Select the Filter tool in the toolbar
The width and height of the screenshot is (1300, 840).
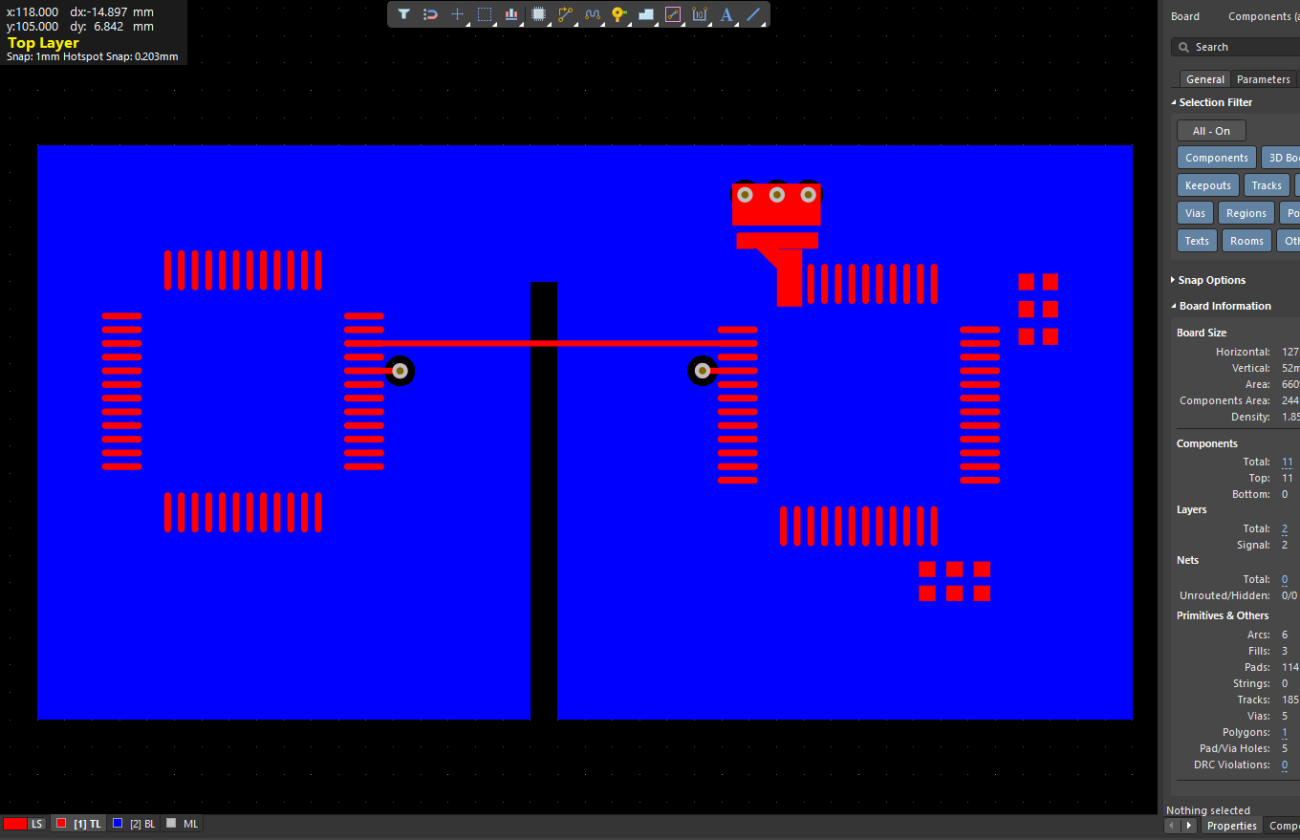404,14
